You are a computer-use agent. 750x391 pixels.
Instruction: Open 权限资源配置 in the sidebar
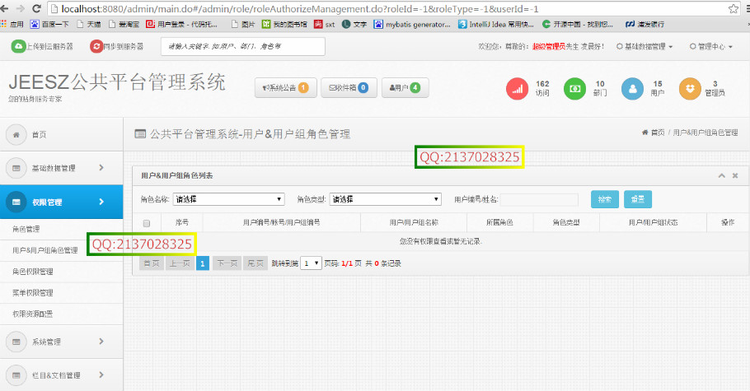pyautogui.click(x=33, y=314)
